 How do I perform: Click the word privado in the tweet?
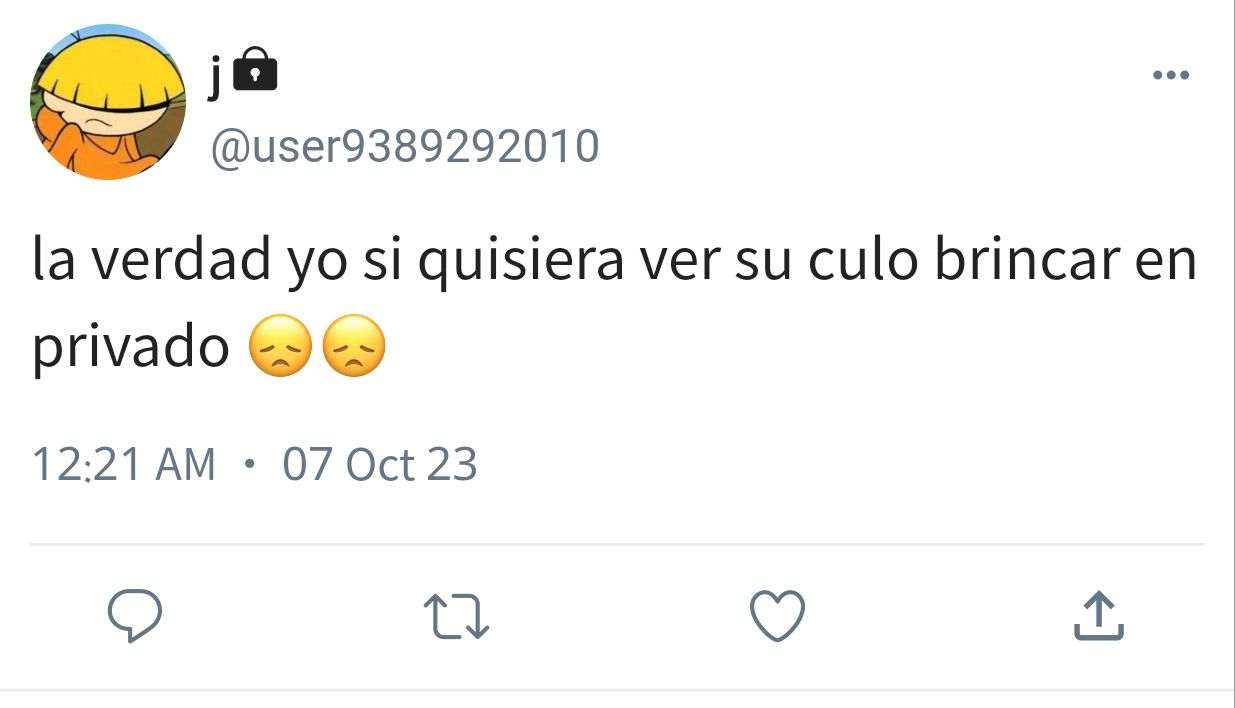132,349
